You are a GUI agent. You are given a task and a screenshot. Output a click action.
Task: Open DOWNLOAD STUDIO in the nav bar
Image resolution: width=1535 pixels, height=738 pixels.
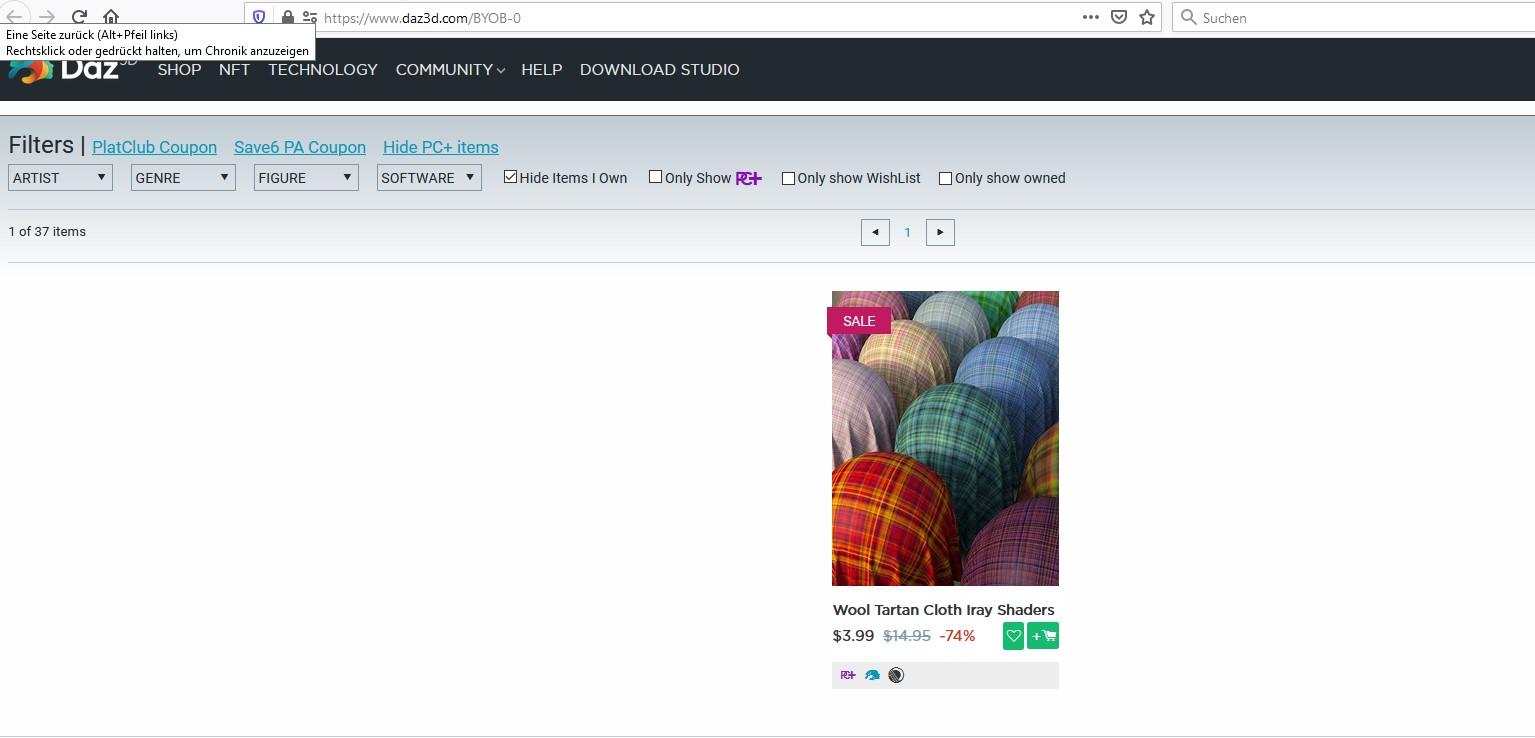[x=660, y=70]
